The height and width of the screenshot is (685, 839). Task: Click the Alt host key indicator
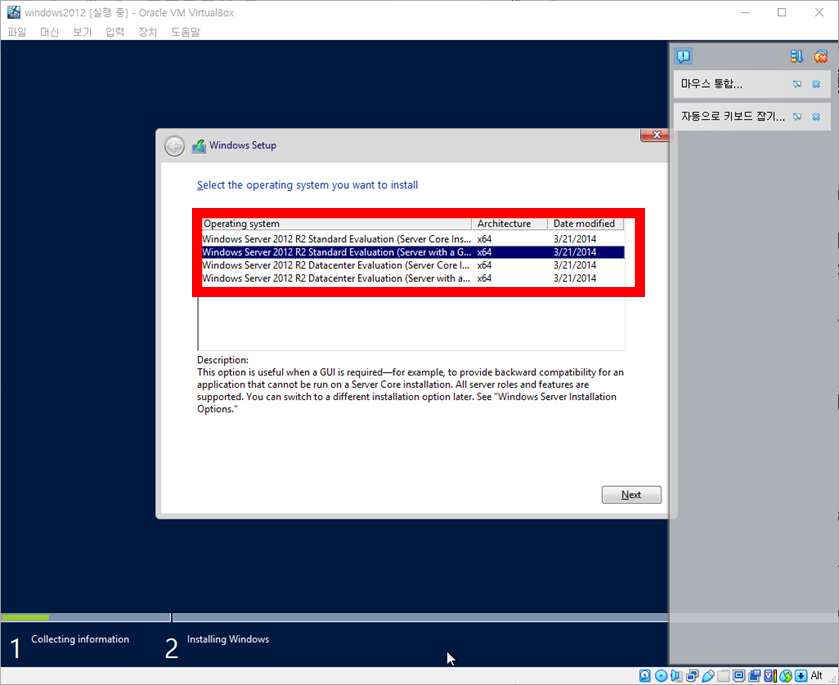[817, 675]
